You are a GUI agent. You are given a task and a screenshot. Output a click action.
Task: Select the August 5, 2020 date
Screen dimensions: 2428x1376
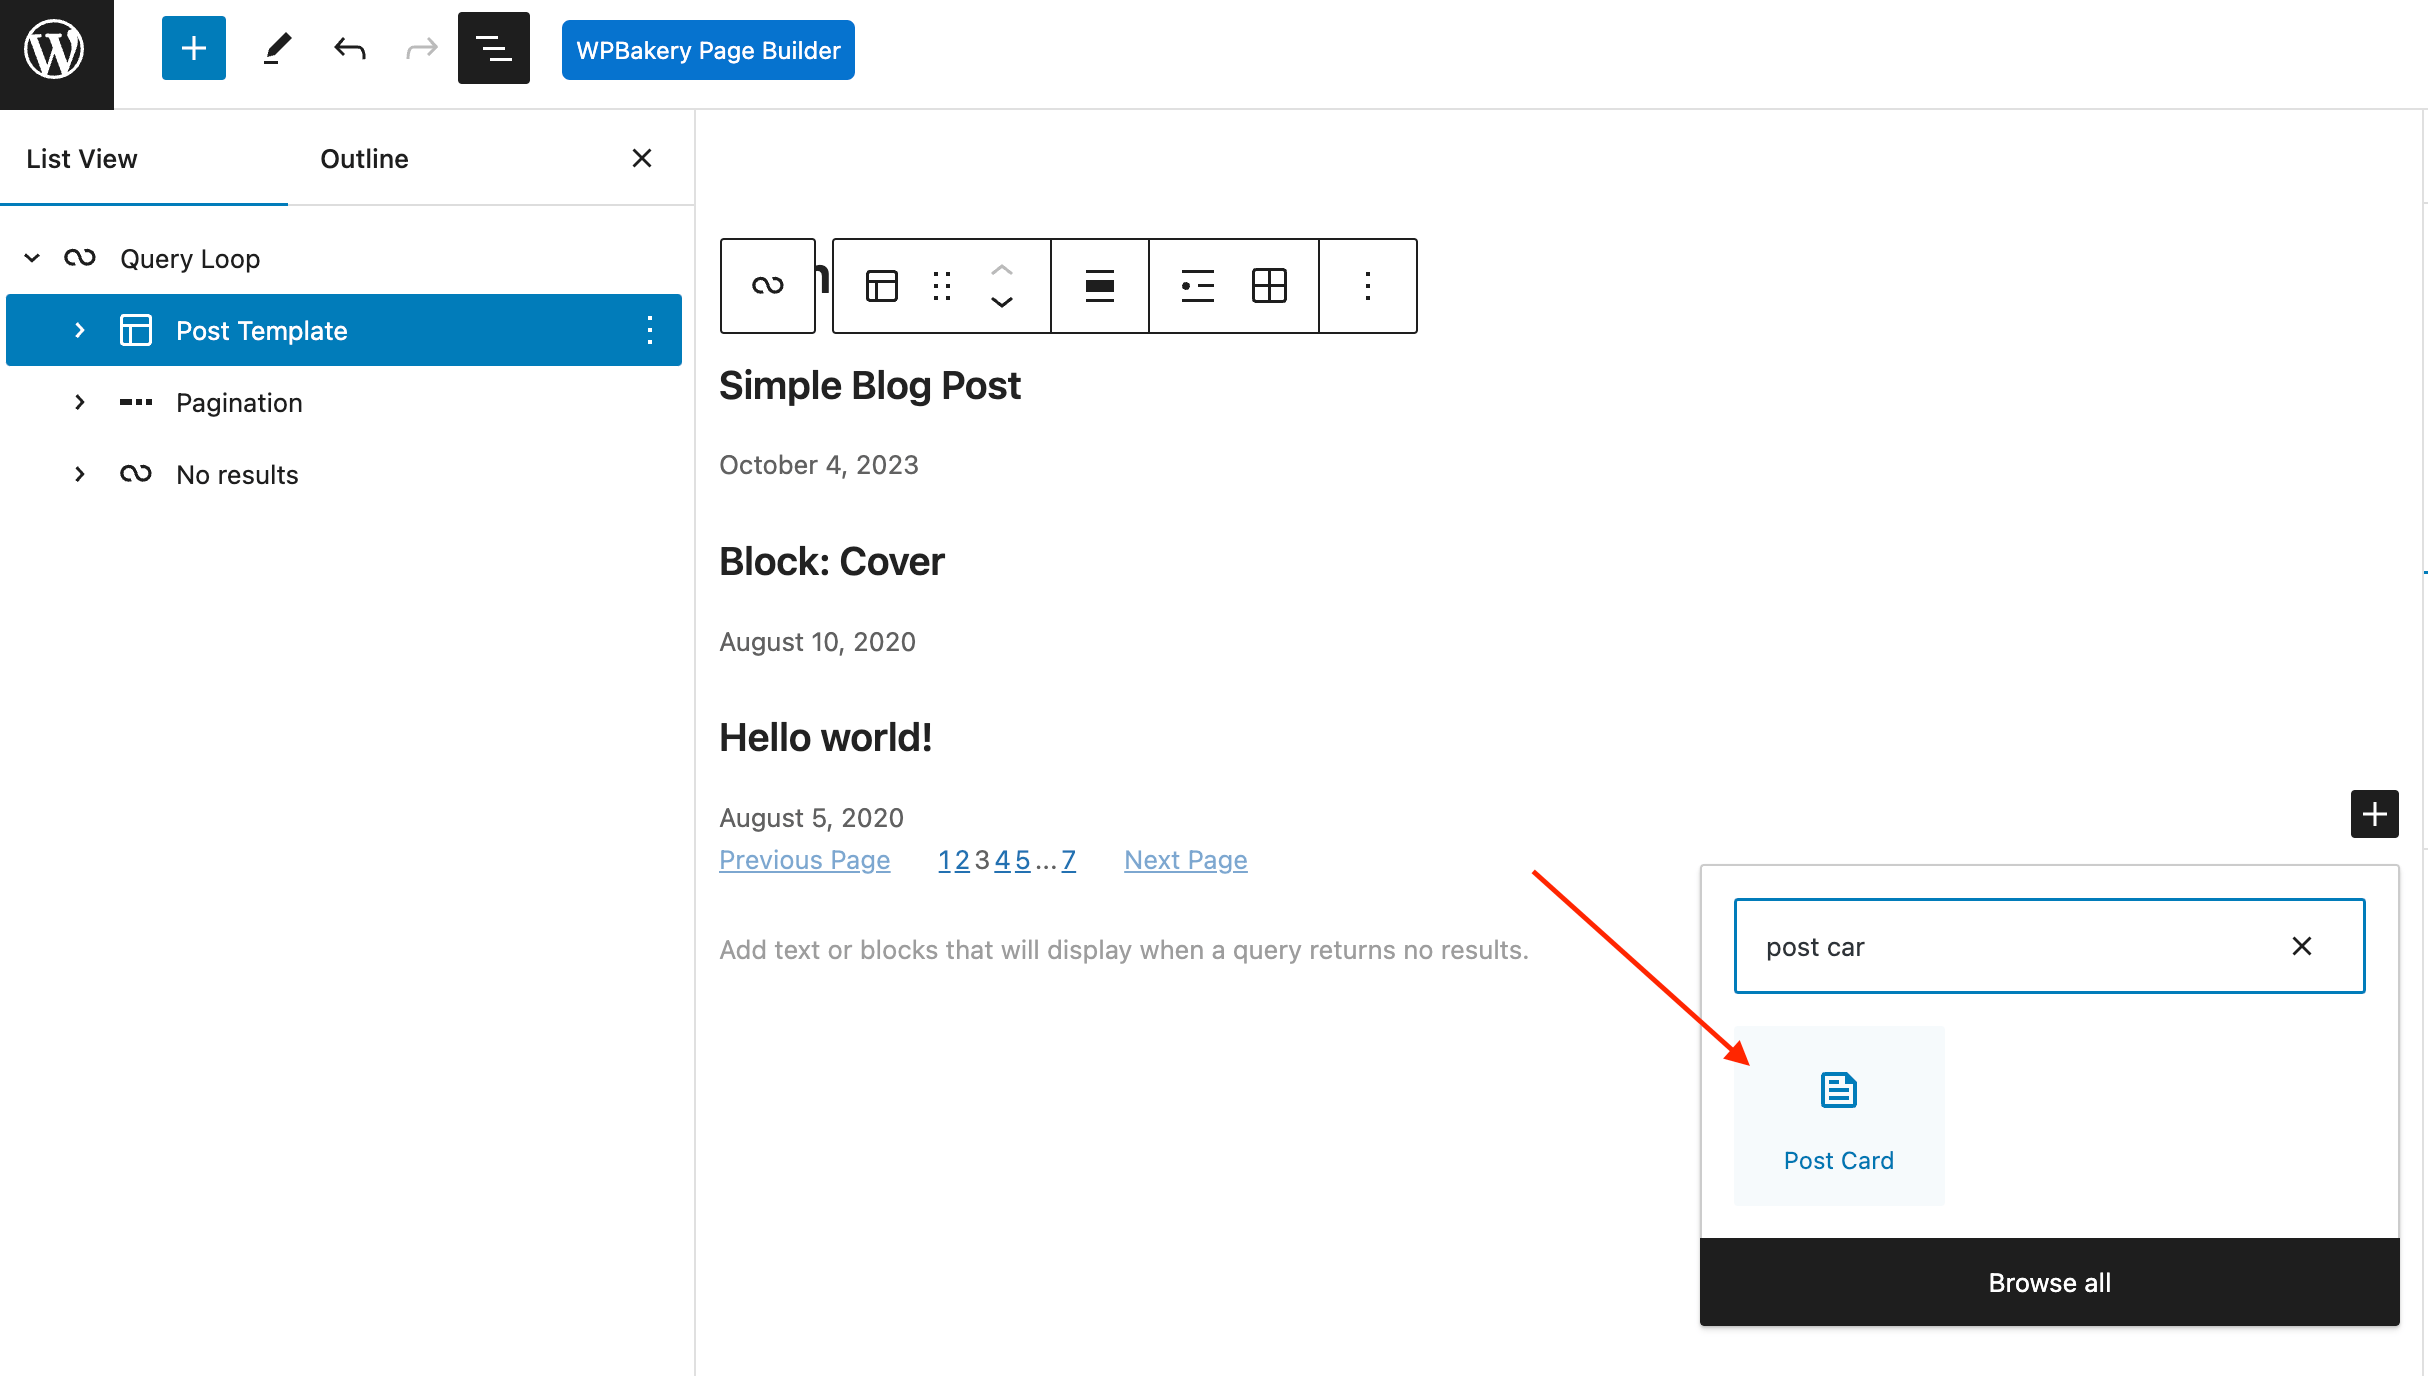coord(812,818)
